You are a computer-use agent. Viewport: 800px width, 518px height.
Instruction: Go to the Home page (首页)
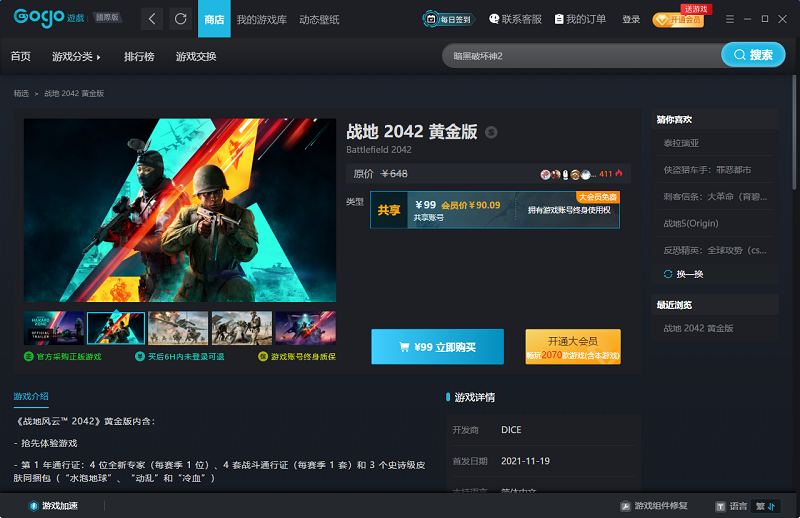tap(20, 56)
